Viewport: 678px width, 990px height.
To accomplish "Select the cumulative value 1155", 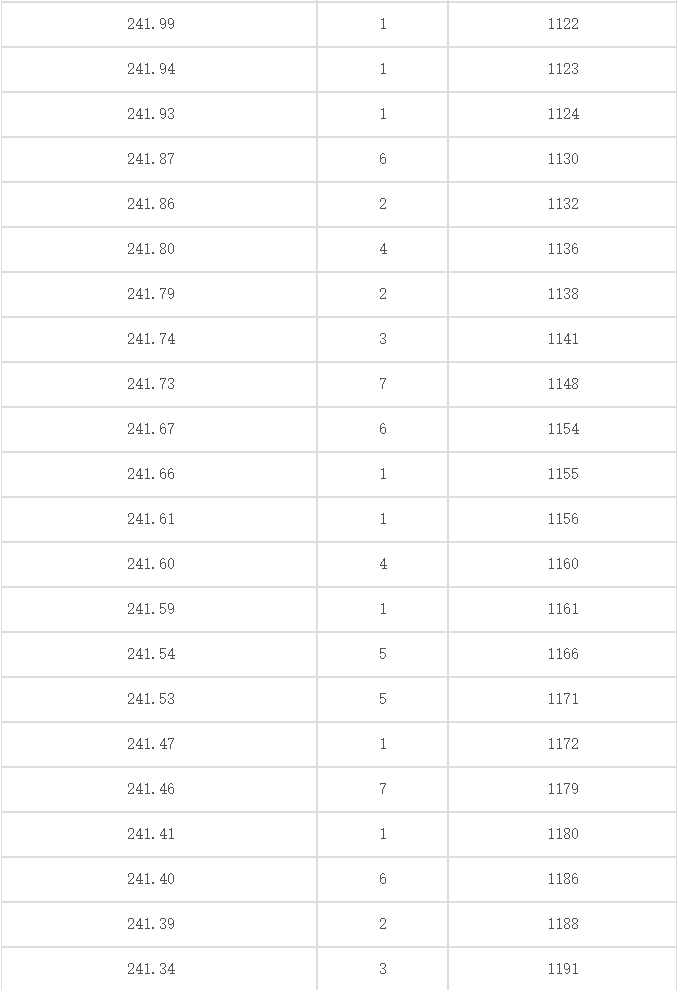I will click(563, 474).
